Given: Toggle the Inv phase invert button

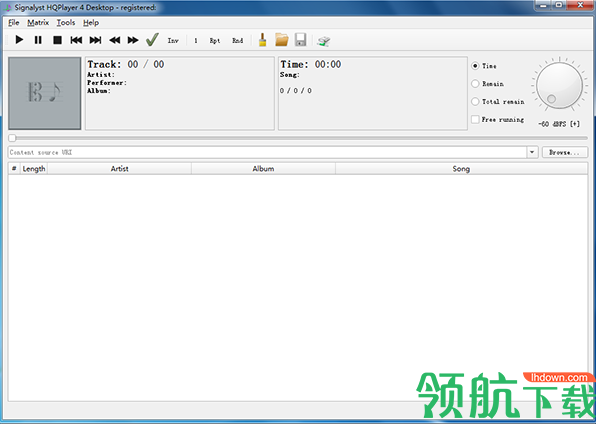Looking at the screenshot, I should (173, 40).
